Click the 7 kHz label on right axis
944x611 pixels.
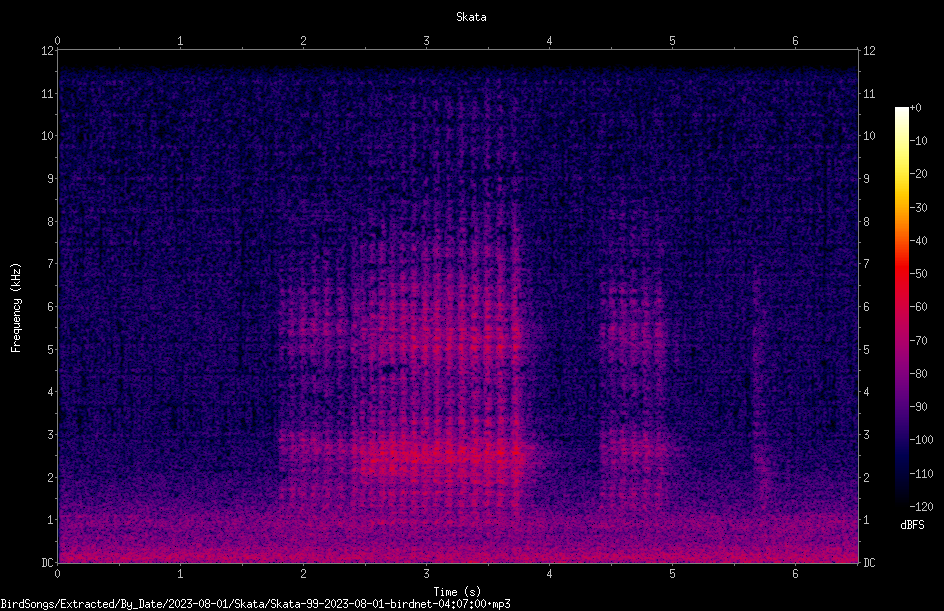pyautogui.click(x=866, y=264)
